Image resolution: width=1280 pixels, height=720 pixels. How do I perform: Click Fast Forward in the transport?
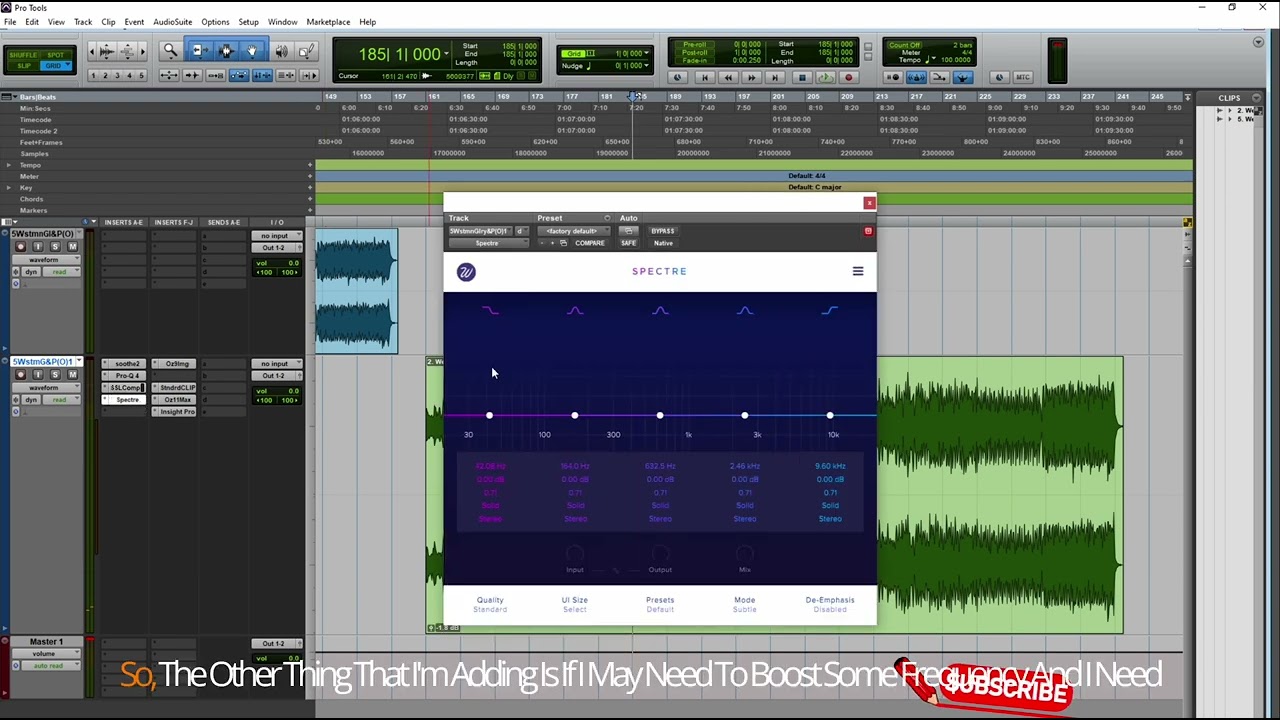coord(752,77)
